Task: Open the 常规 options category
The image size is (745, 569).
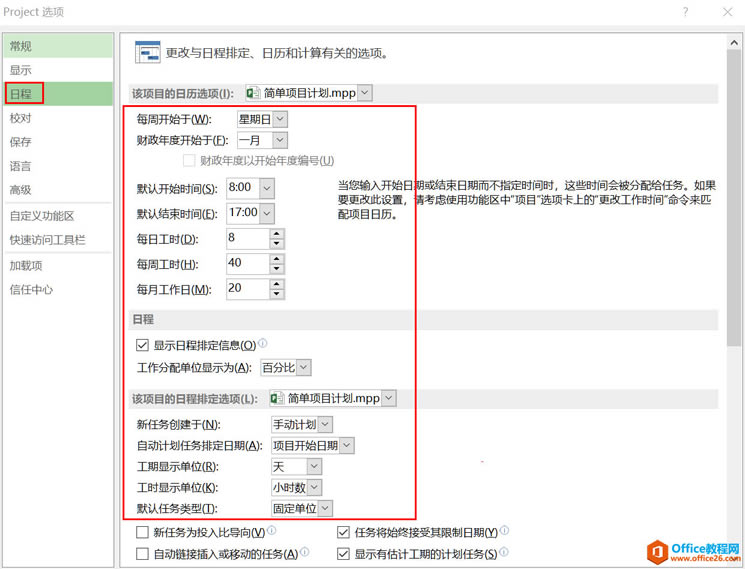Action: pyautogui.click(x=58, y=46)
